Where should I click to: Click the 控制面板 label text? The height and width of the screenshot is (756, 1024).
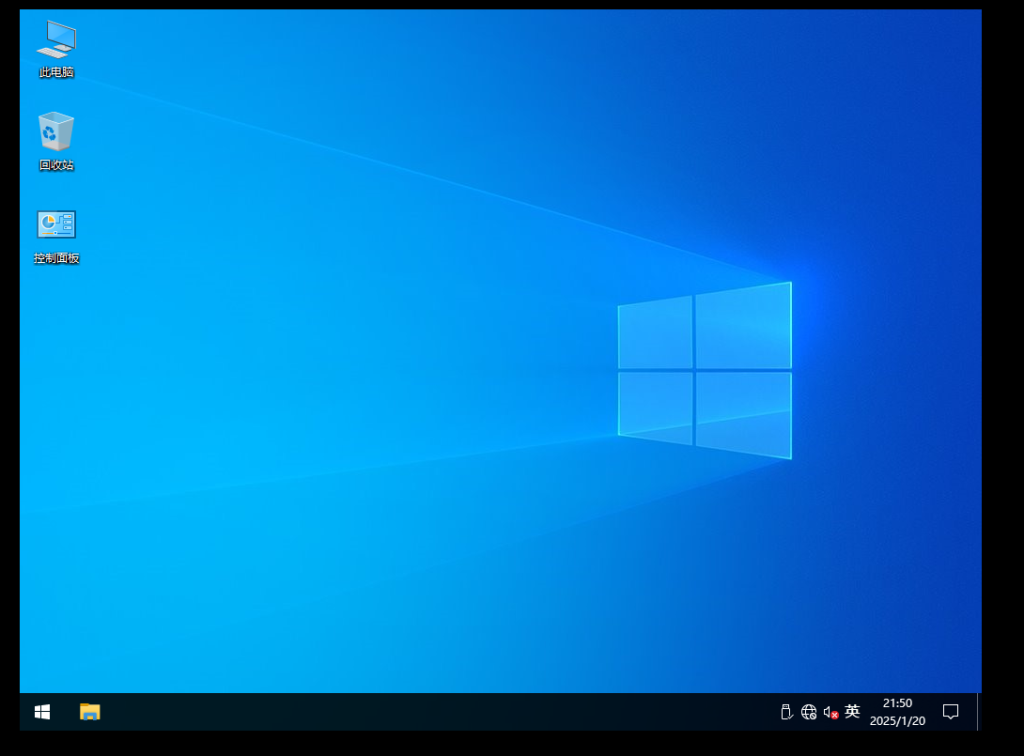point(56,258)
